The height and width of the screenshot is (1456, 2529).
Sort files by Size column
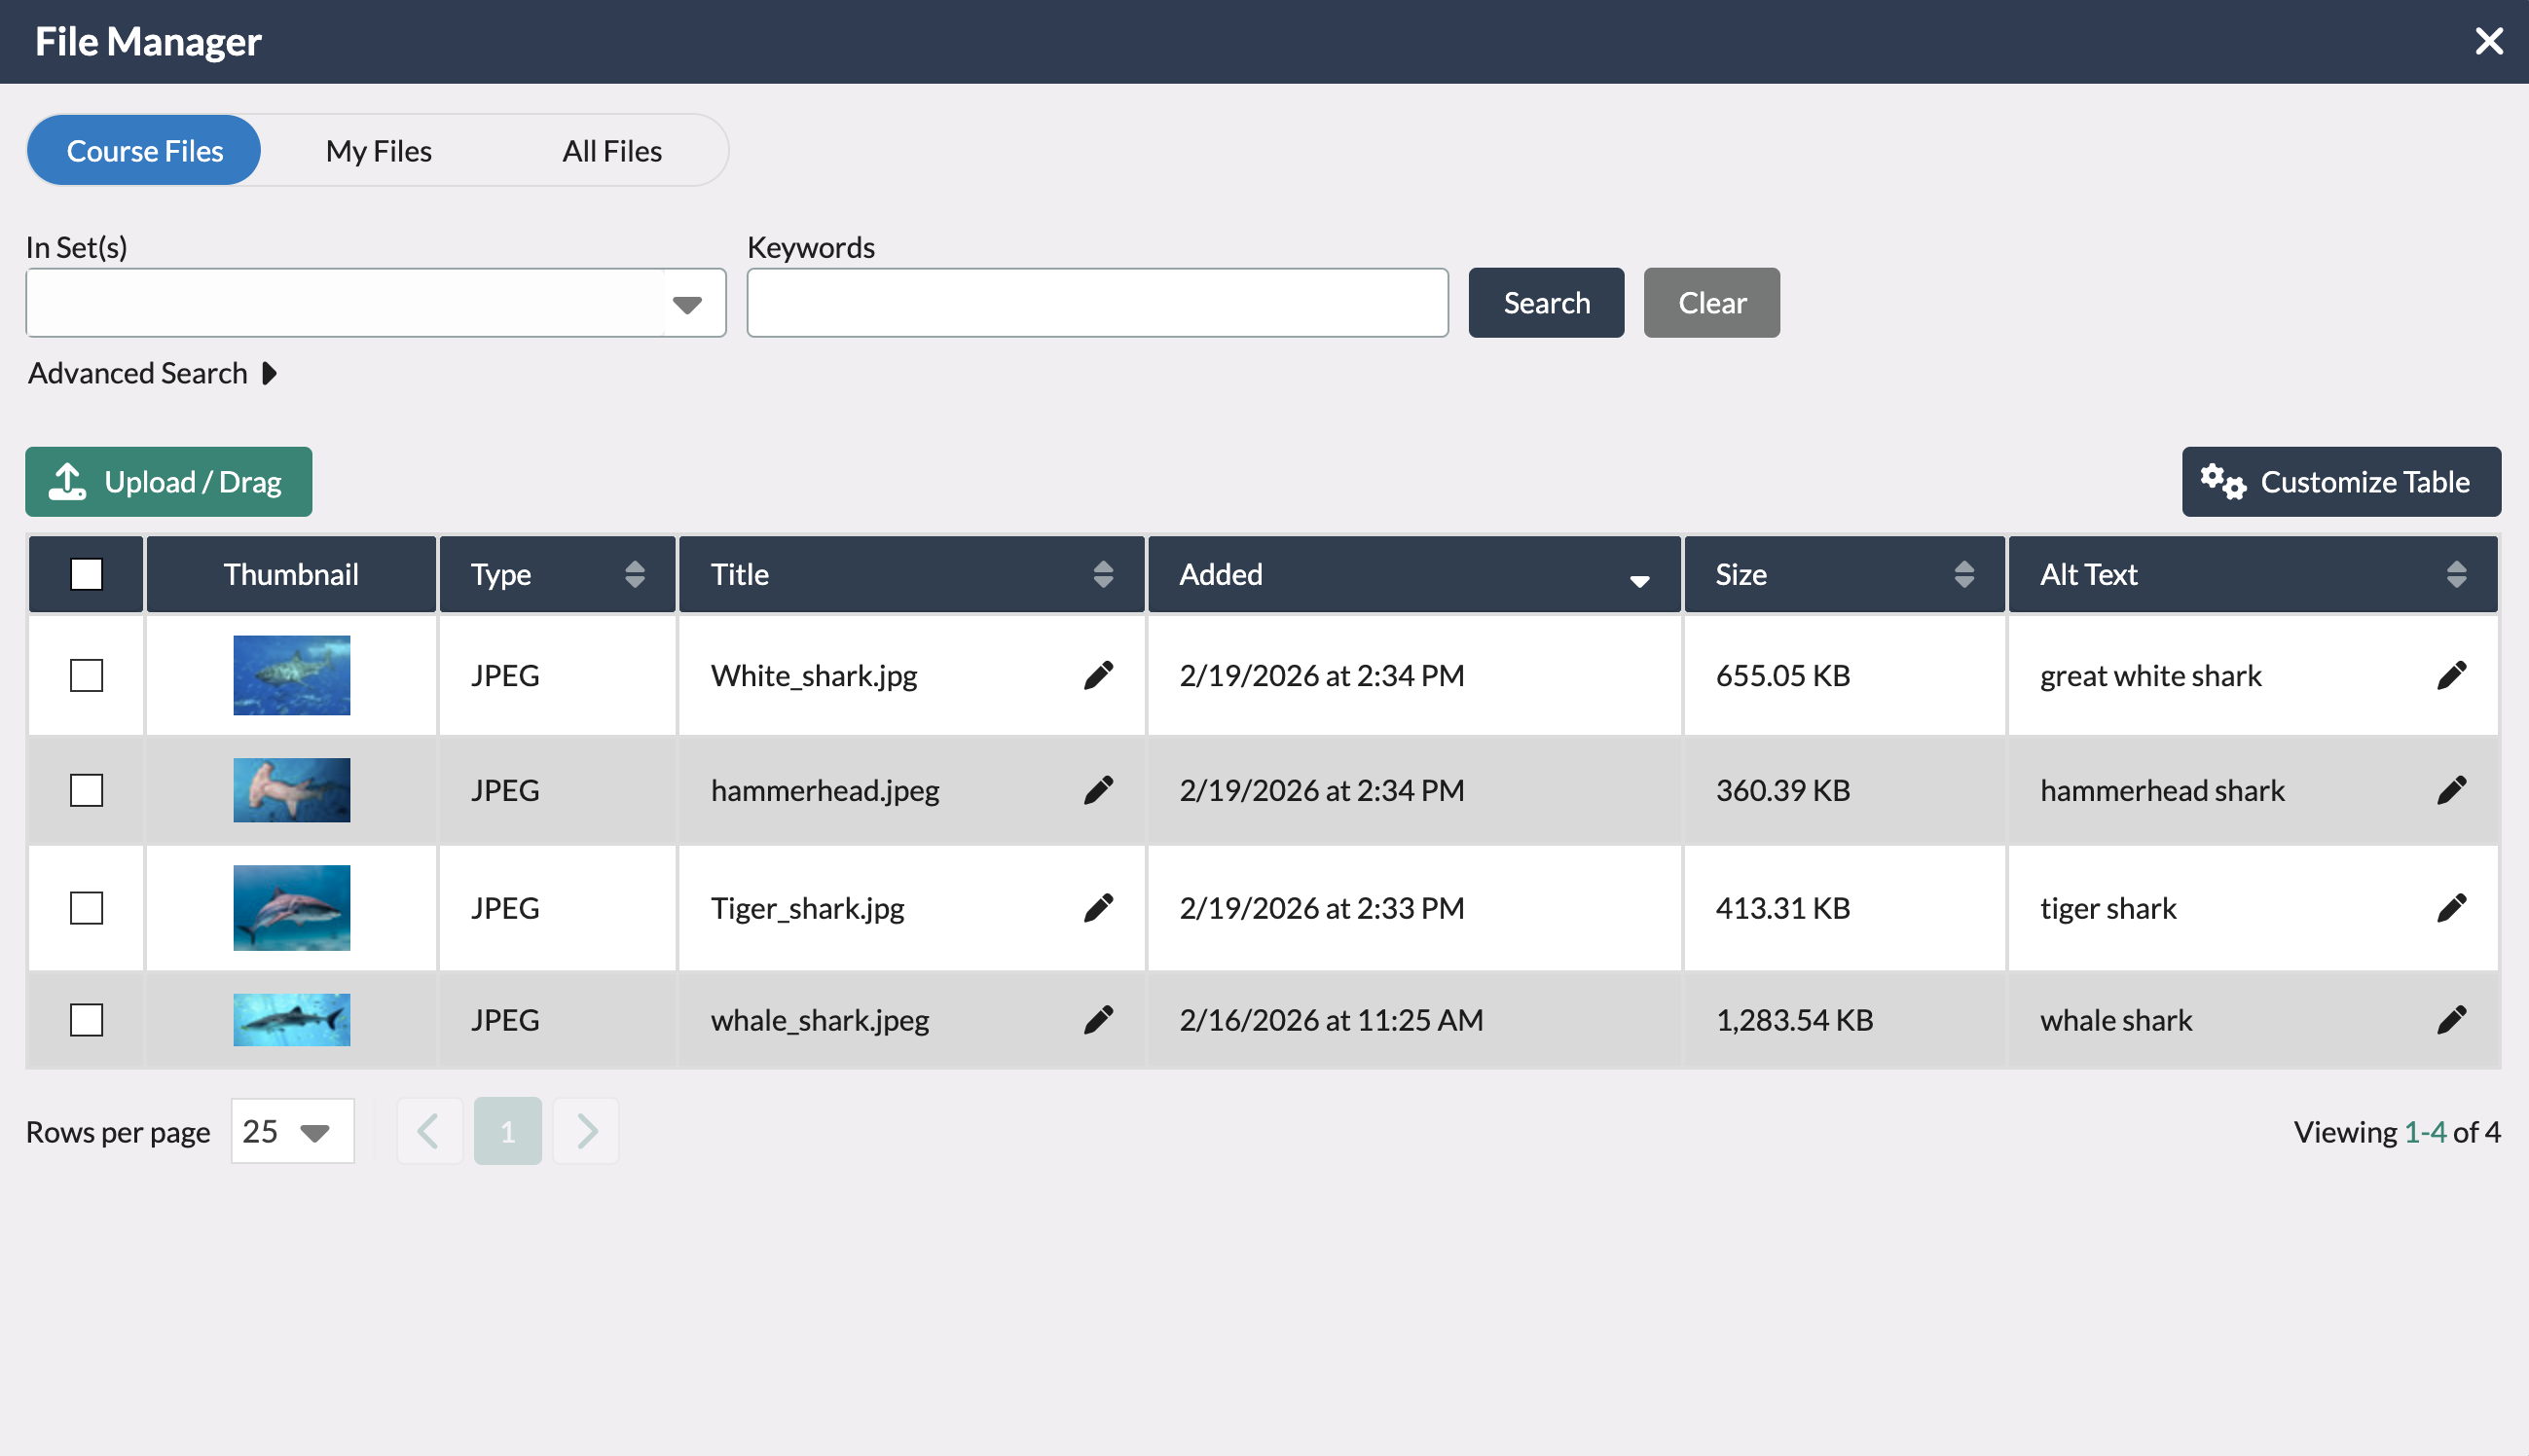pos(1962,574)
